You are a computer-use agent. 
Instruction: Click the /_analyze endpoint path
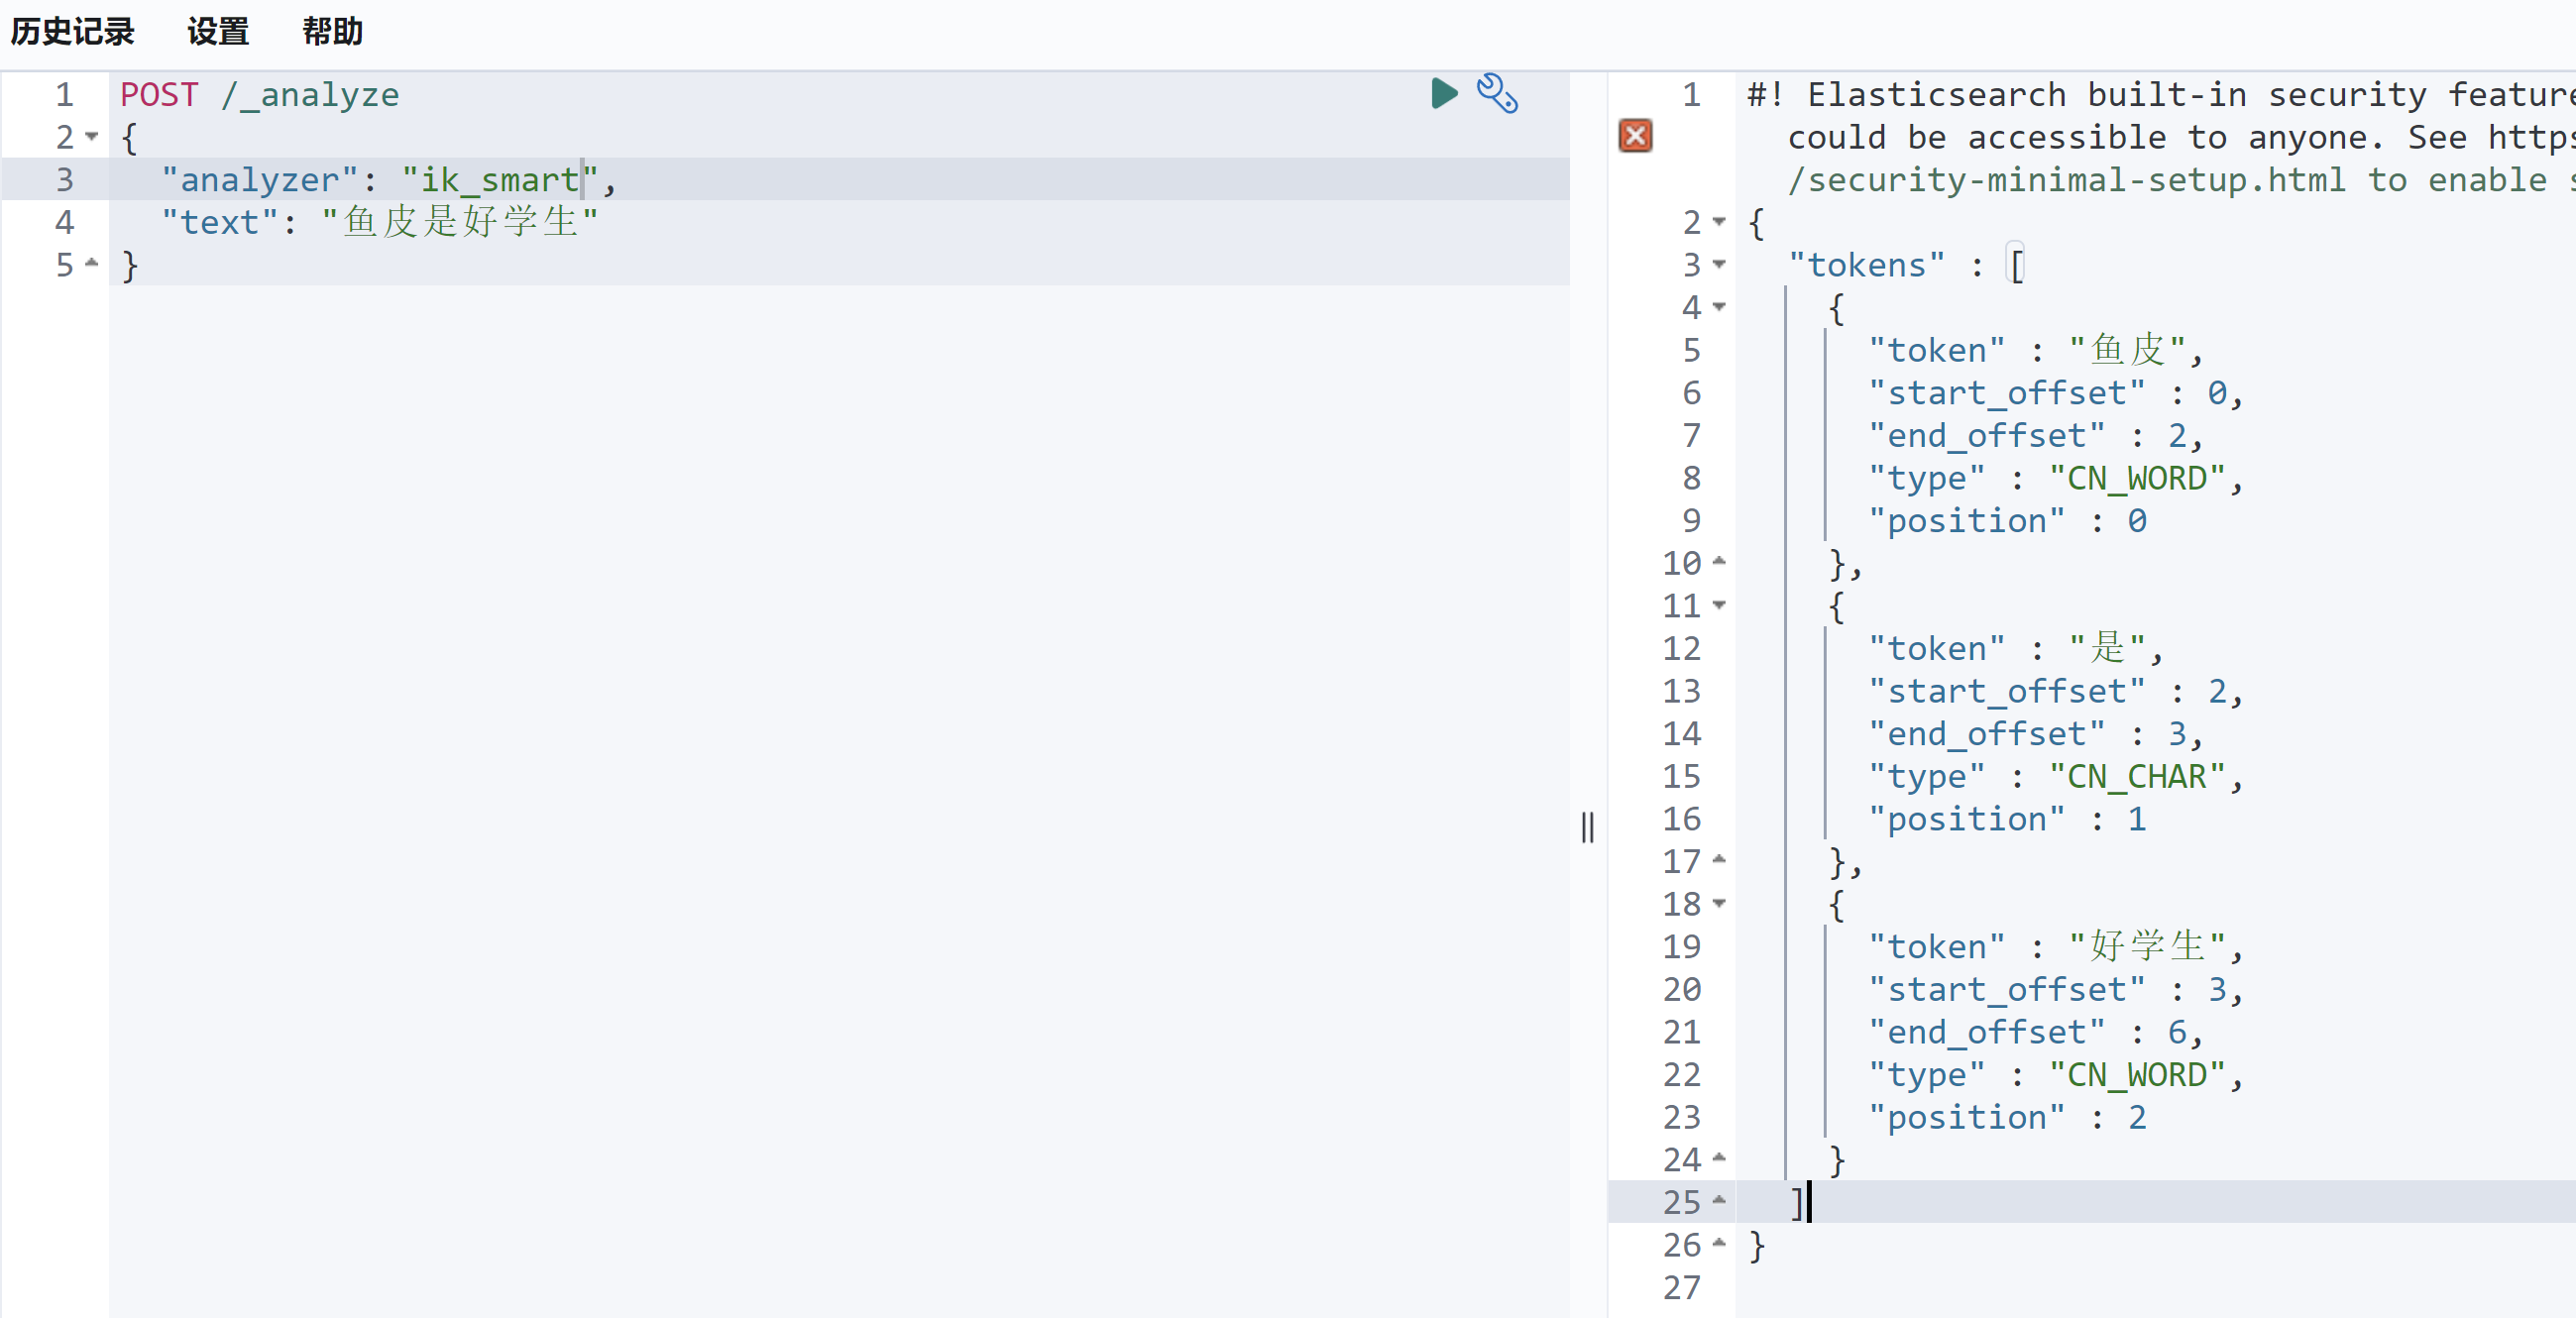(x=310, y=95)
